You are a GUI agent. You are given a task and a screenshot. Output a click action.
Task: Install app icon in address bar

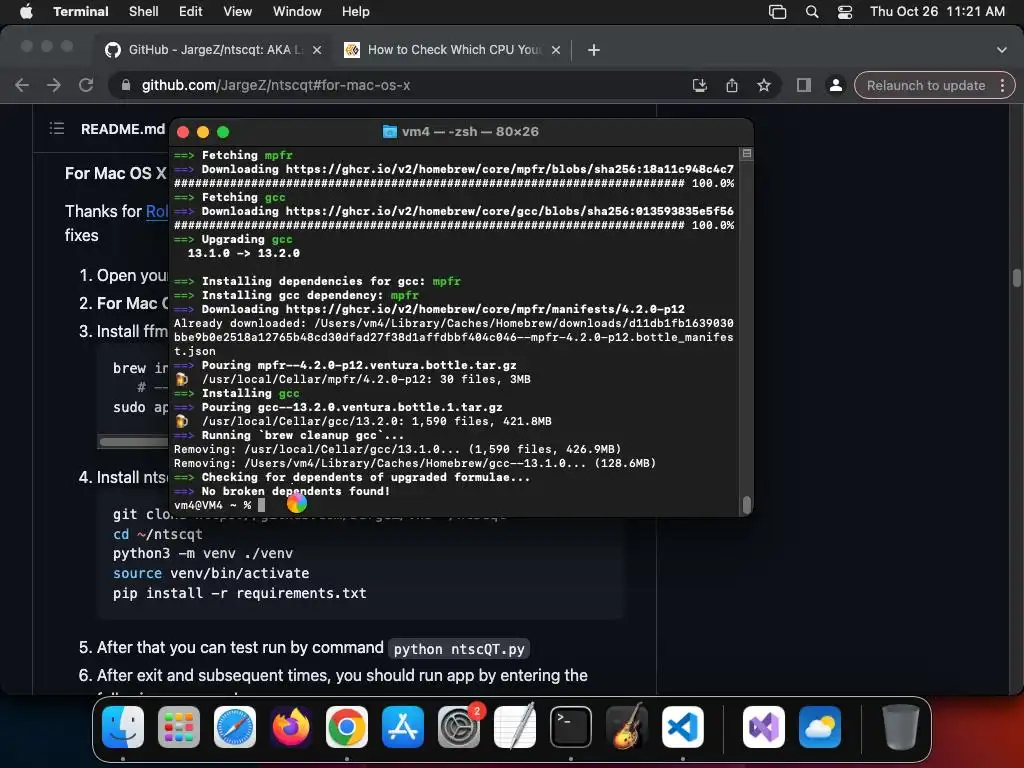pos(699,85)
